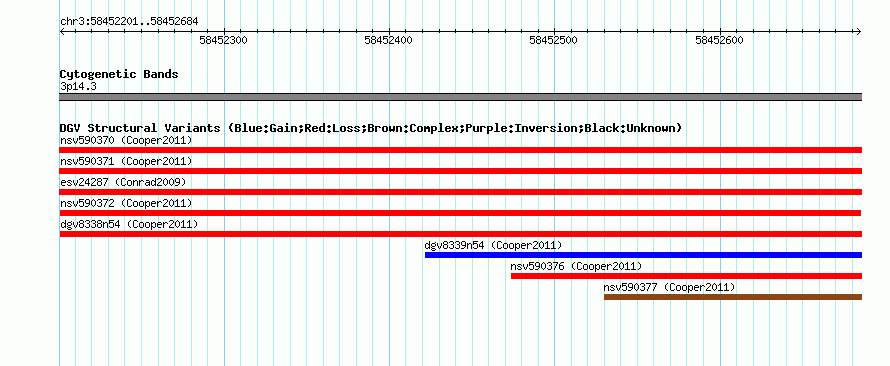Select the dgv8339n54 blue gain bar
This screenshot has height=366, width=890.
[x=643, y=255]
